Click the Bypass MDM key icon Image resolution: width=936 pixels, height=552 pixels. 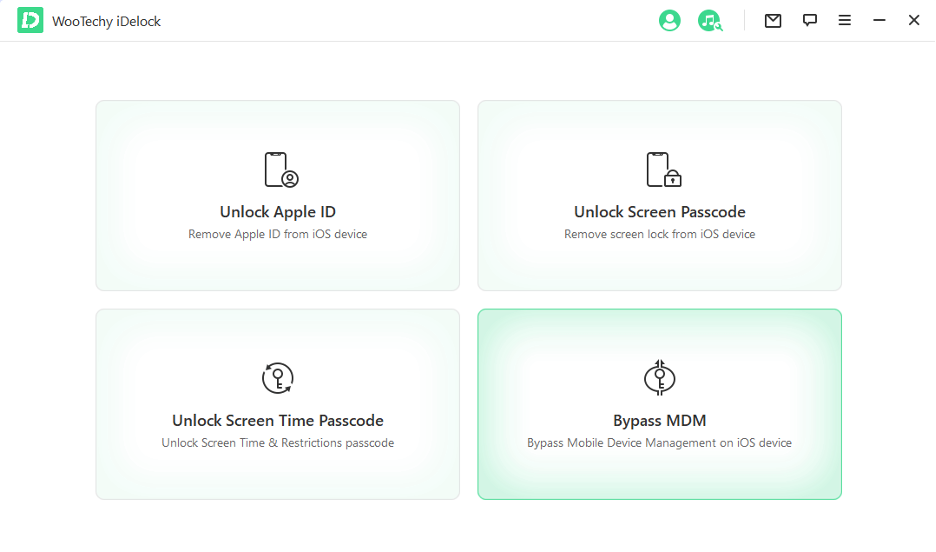coord(659,378)
